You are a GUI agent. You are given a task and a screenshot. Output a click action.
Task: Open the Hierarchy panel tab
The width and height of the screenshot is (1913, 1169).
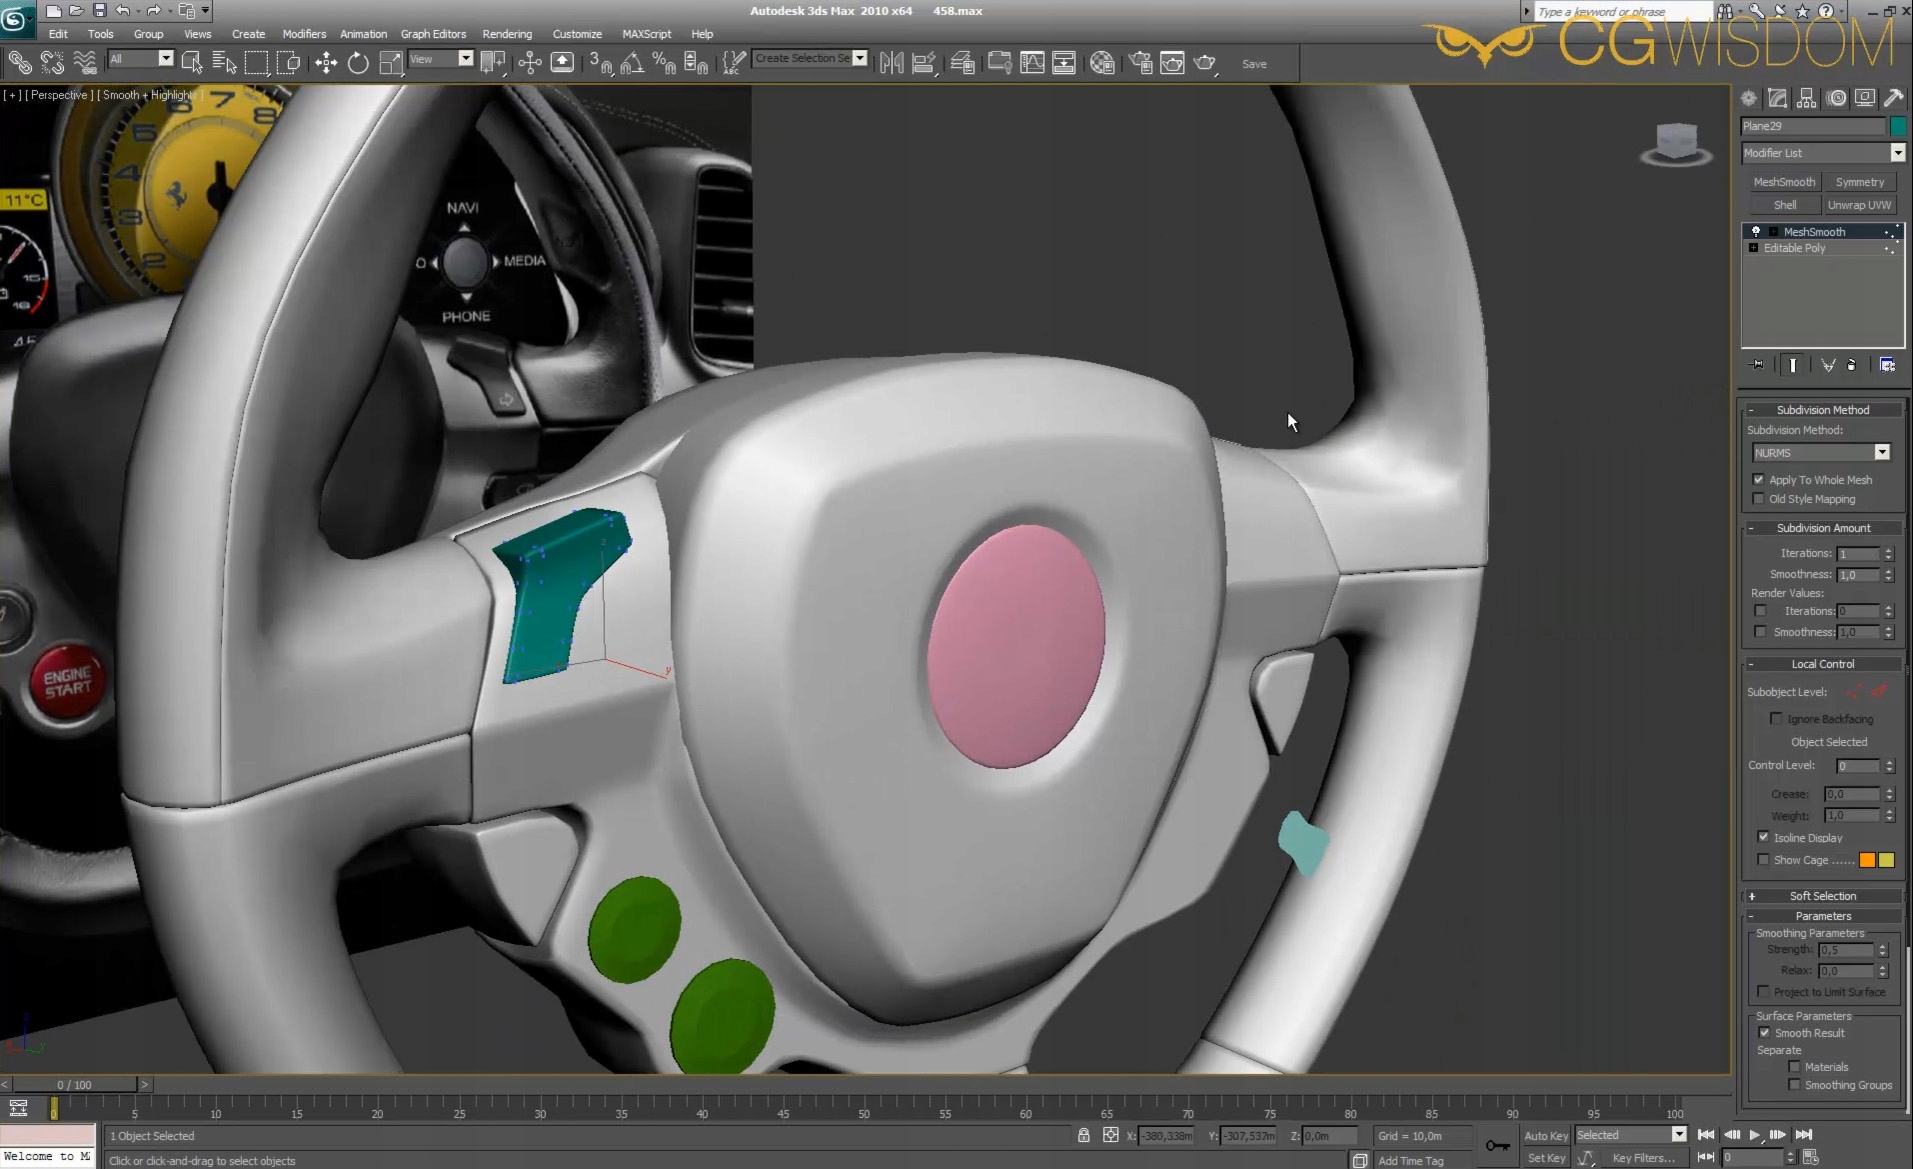[x=1806, y=98]
